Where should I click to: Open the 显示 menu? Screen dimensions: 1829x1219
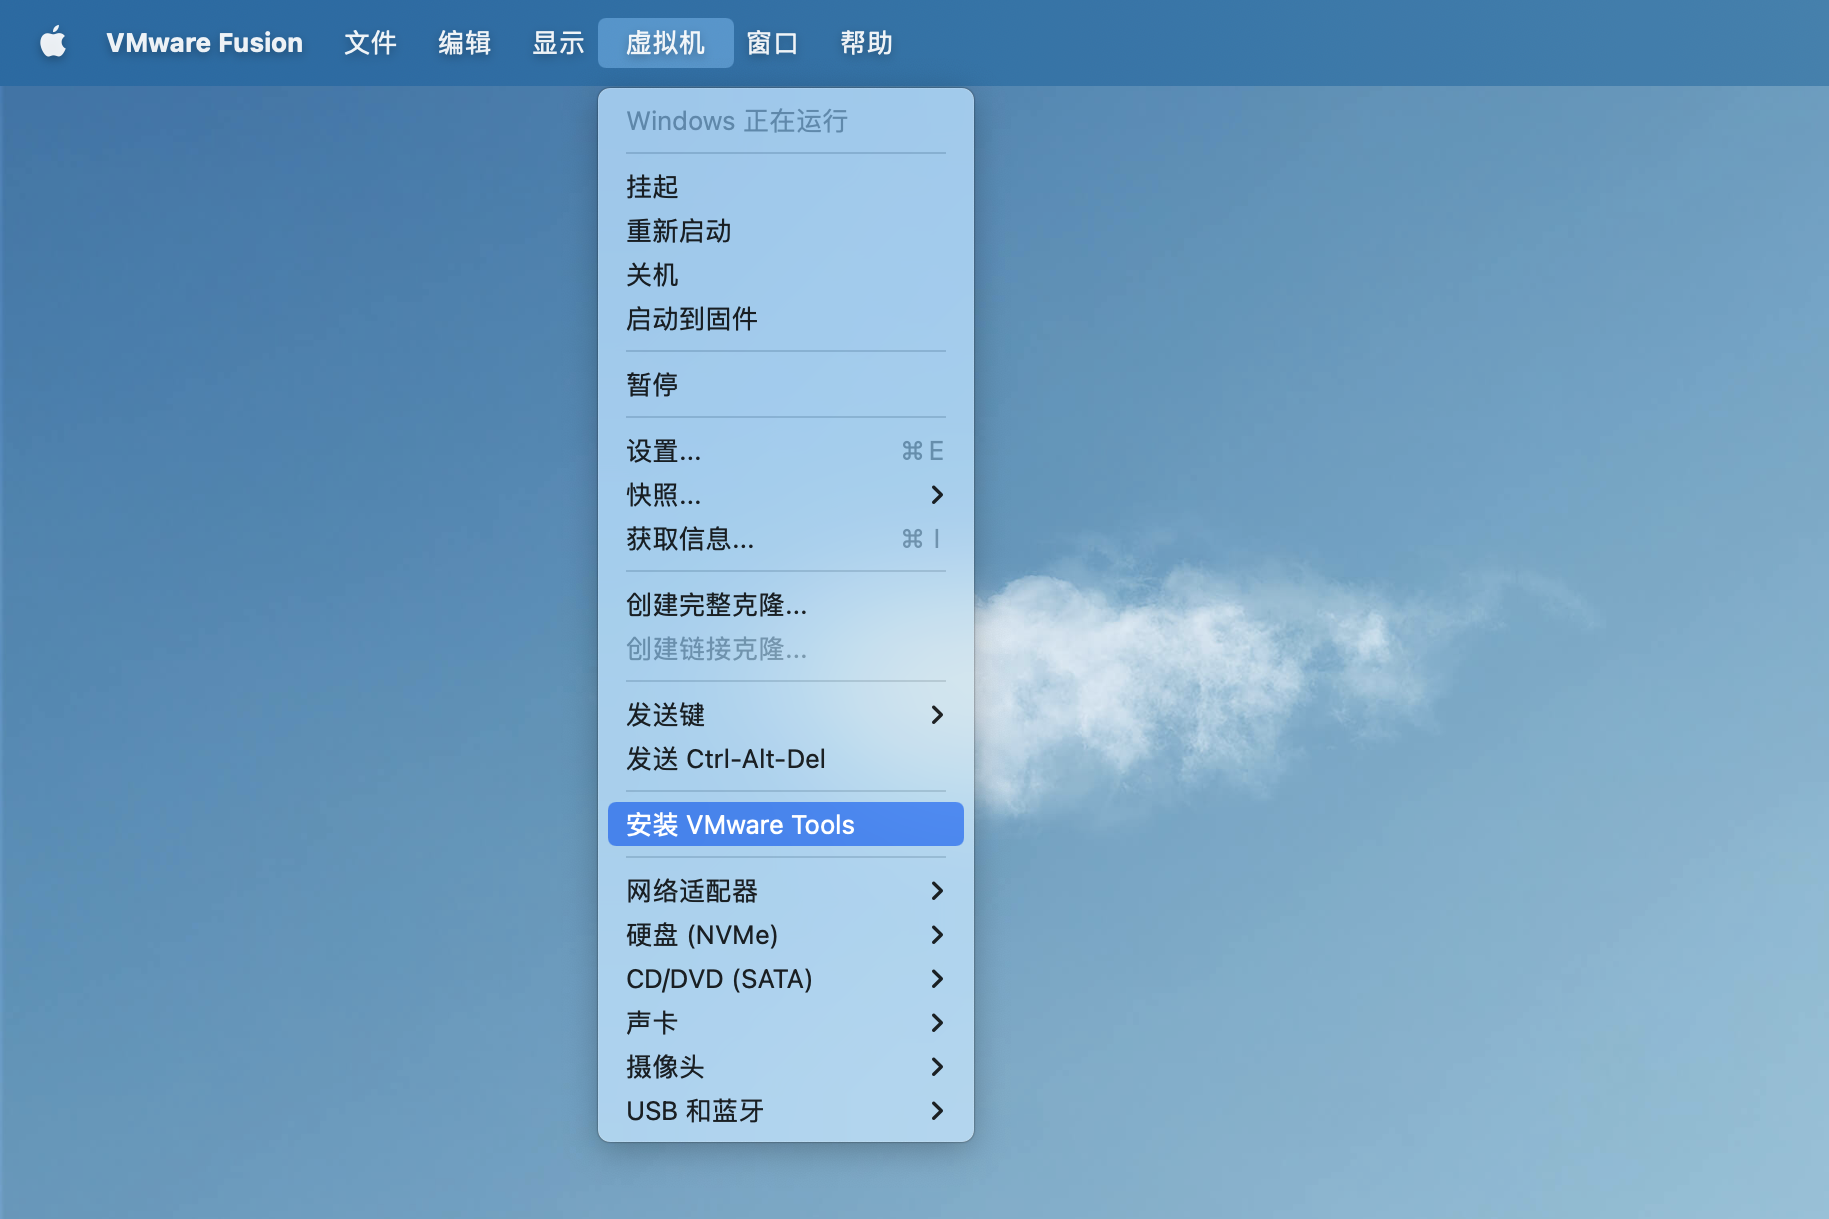[x=558, y=42]
